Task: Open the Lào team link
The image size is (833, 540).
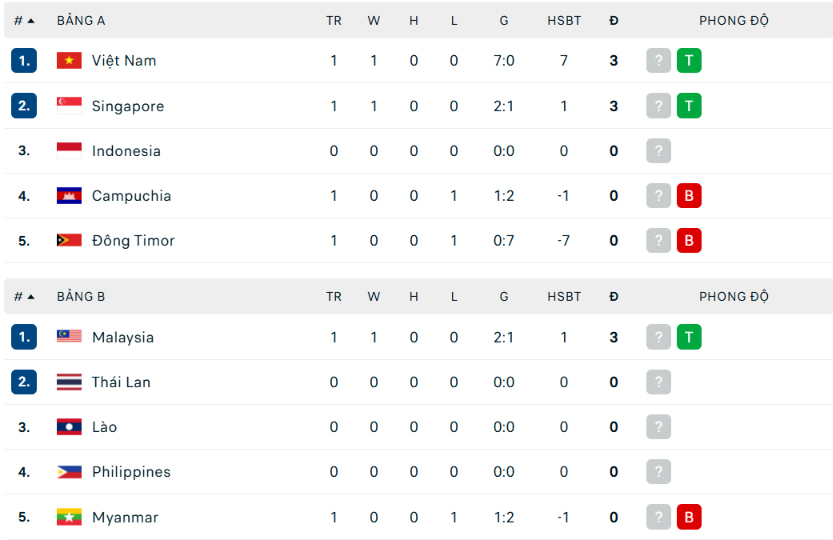Action: click(104, 427)
